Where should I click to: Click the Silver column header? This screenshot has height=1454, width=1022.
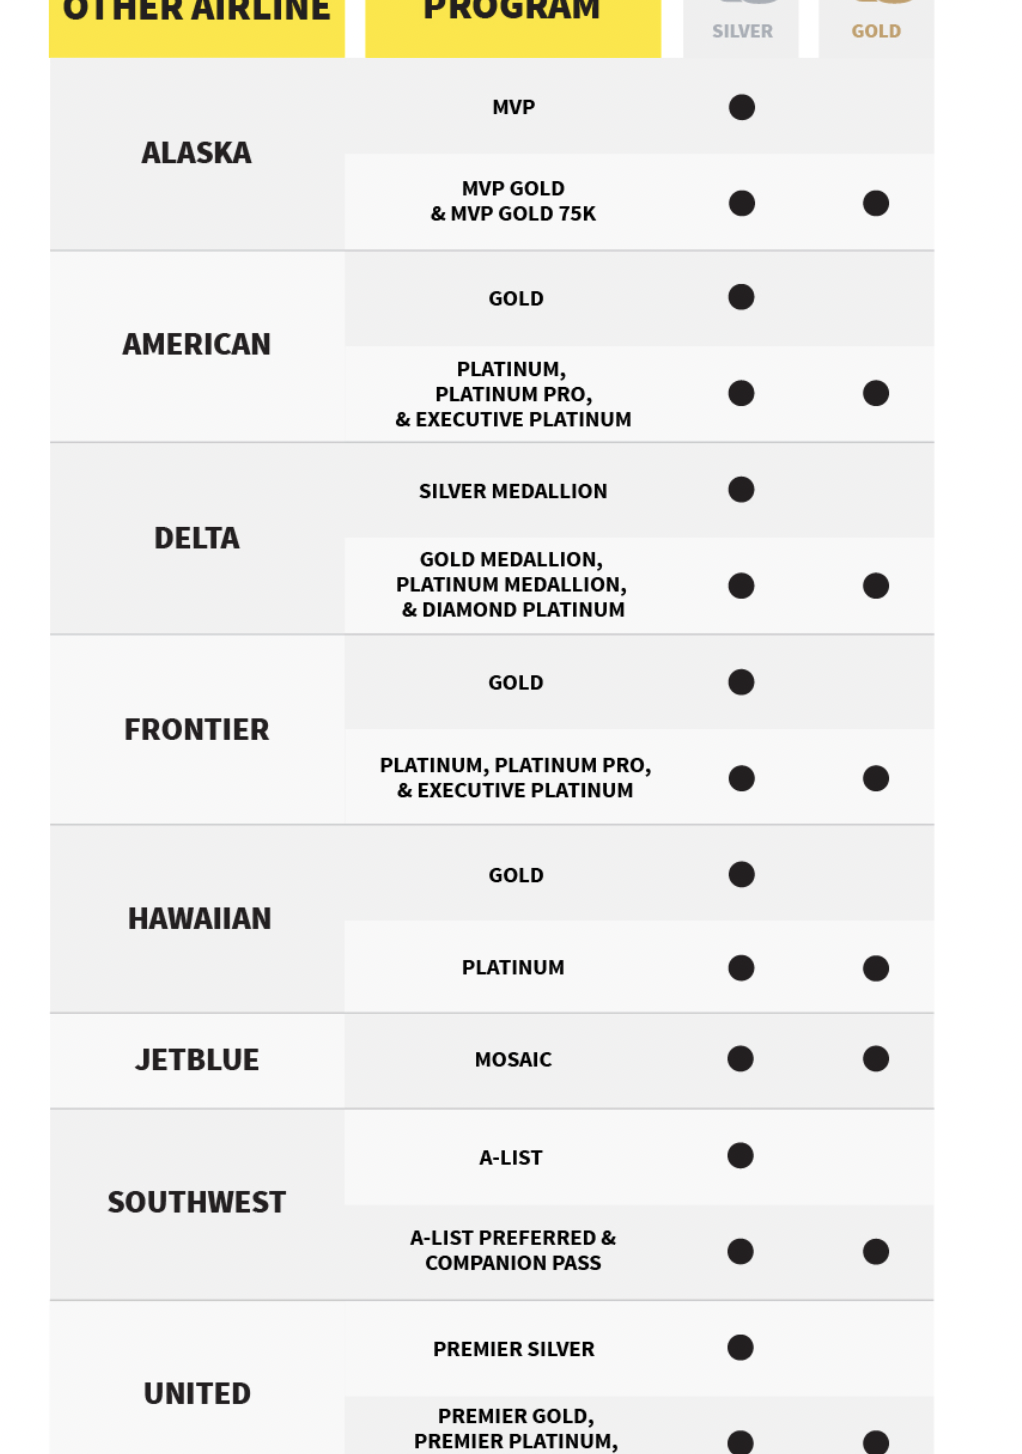[x=742, y=30]
